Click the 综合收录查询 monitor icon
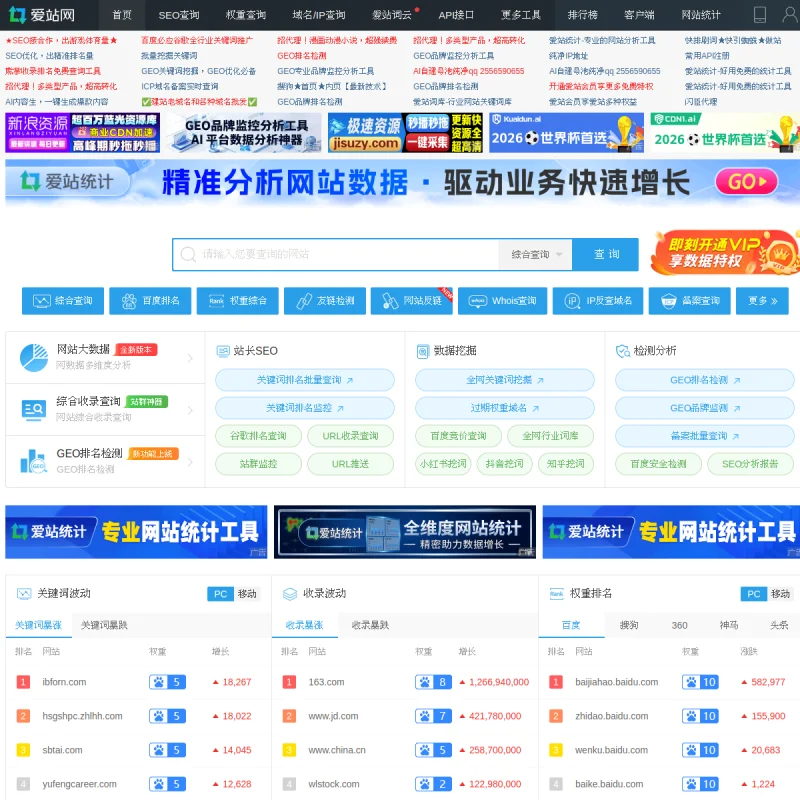This screenshot has width=800, height=800. click(34, 410)
